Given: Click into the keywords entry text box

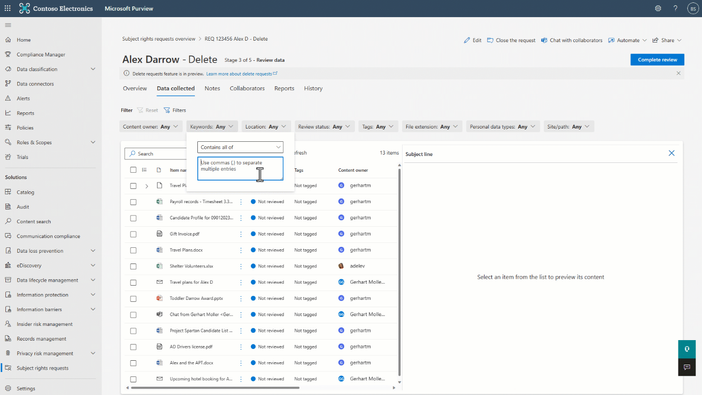Looking at the screenshot, I should tap(240, 168).
